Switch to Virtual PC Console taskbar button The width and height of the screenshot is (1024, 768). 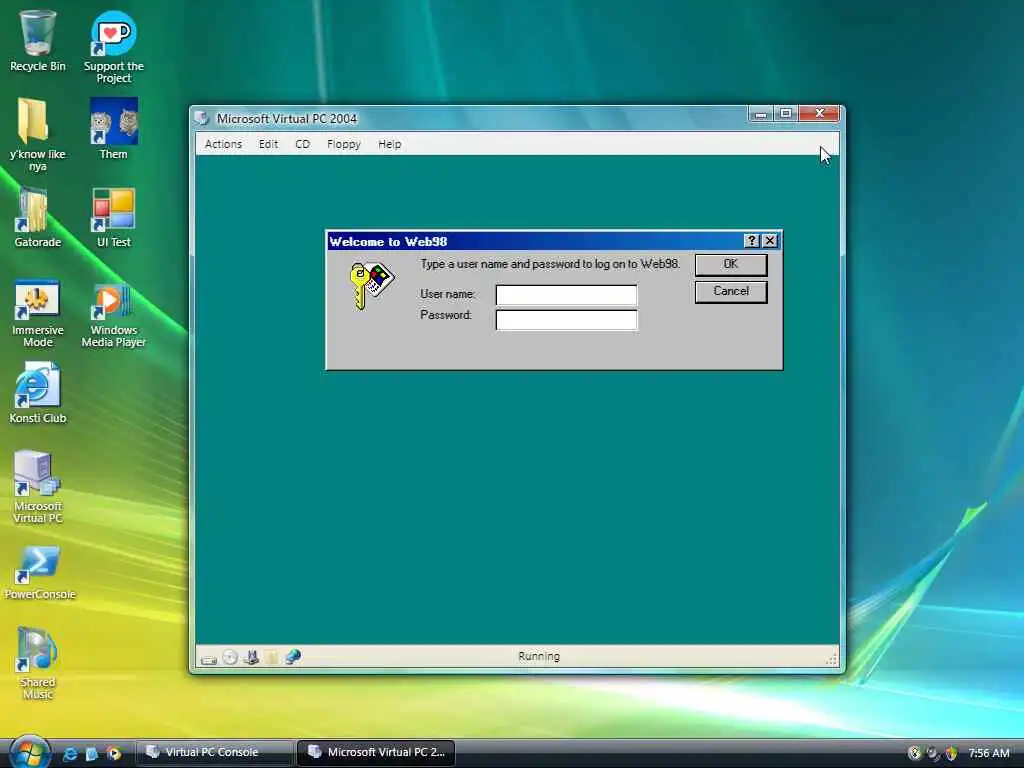point(214,752)
